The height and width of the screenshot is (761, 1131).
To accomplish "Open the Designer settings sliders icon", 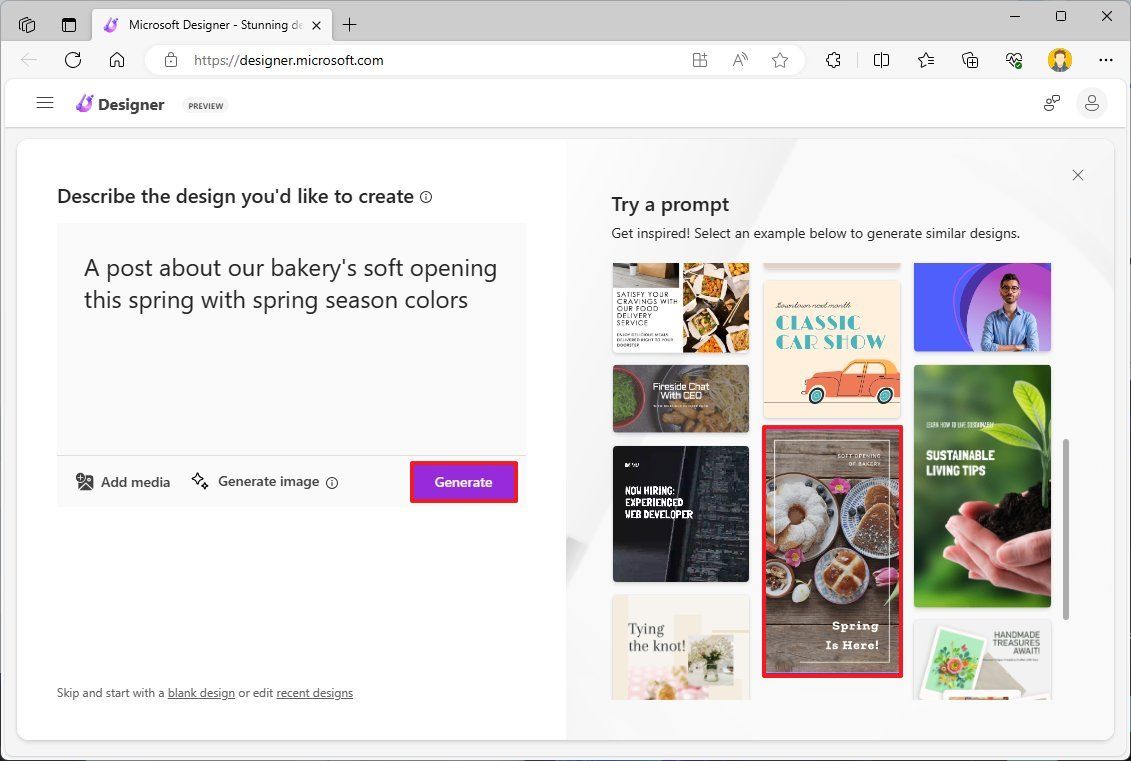I will (1051, 102).
